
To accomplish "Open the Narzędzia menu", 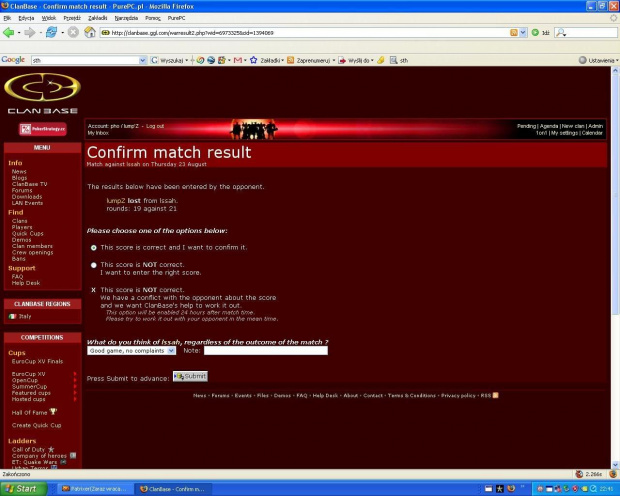I will 127,18.
